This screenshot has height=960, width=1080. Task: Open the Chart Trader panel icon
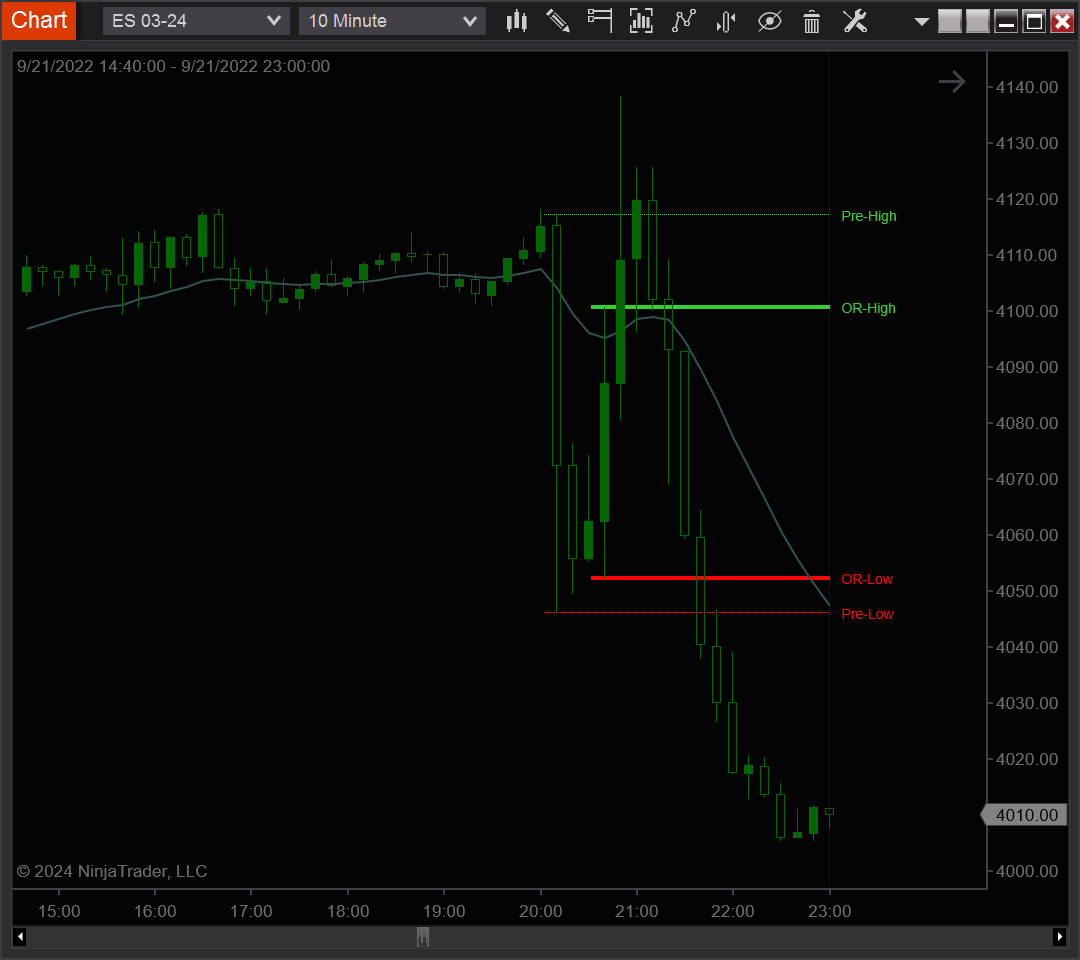(x=600, y=21)
